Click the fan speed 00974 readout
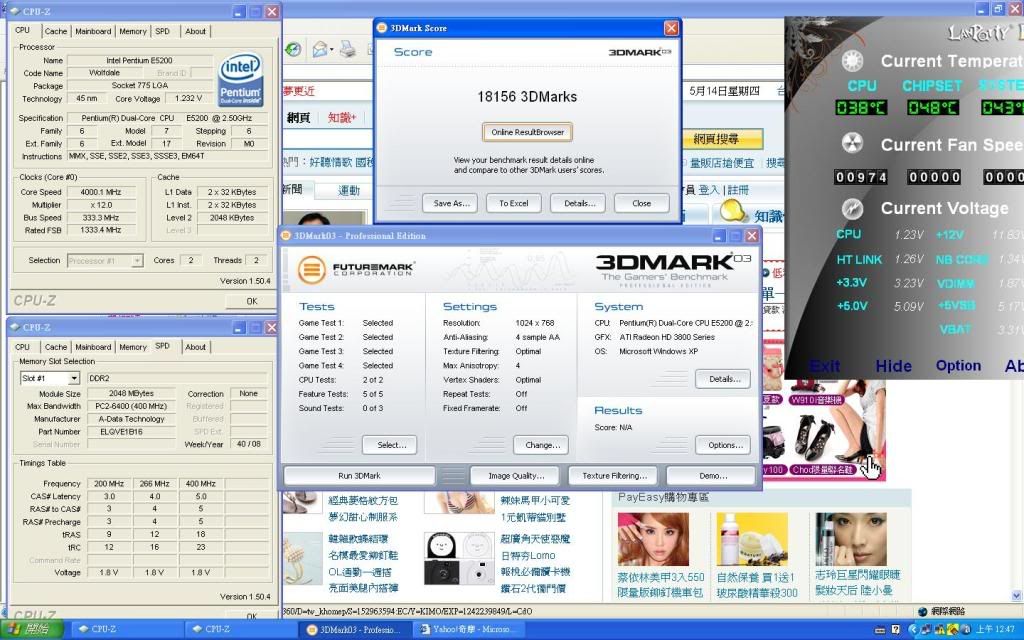Screen dimensions: 1024x640 pos(861,177)
